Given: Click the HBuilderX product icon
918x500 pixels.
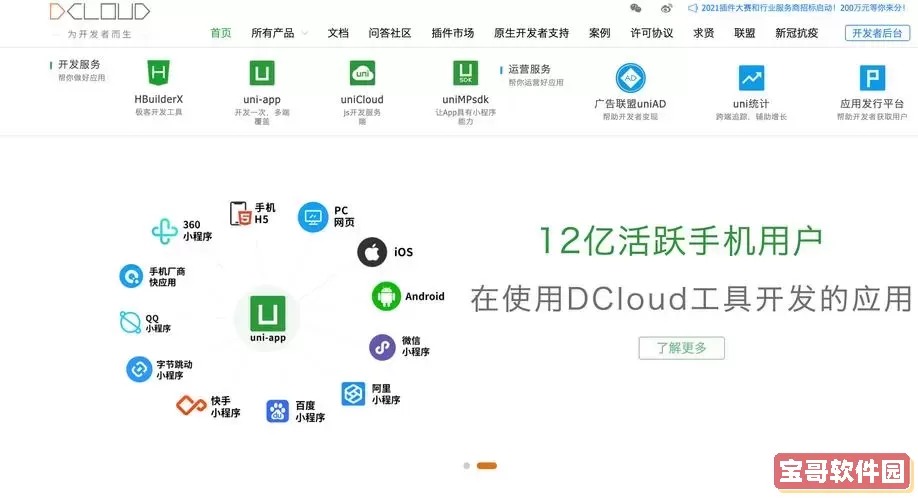Looking at the screenshot, I should [x=158, y=73].
